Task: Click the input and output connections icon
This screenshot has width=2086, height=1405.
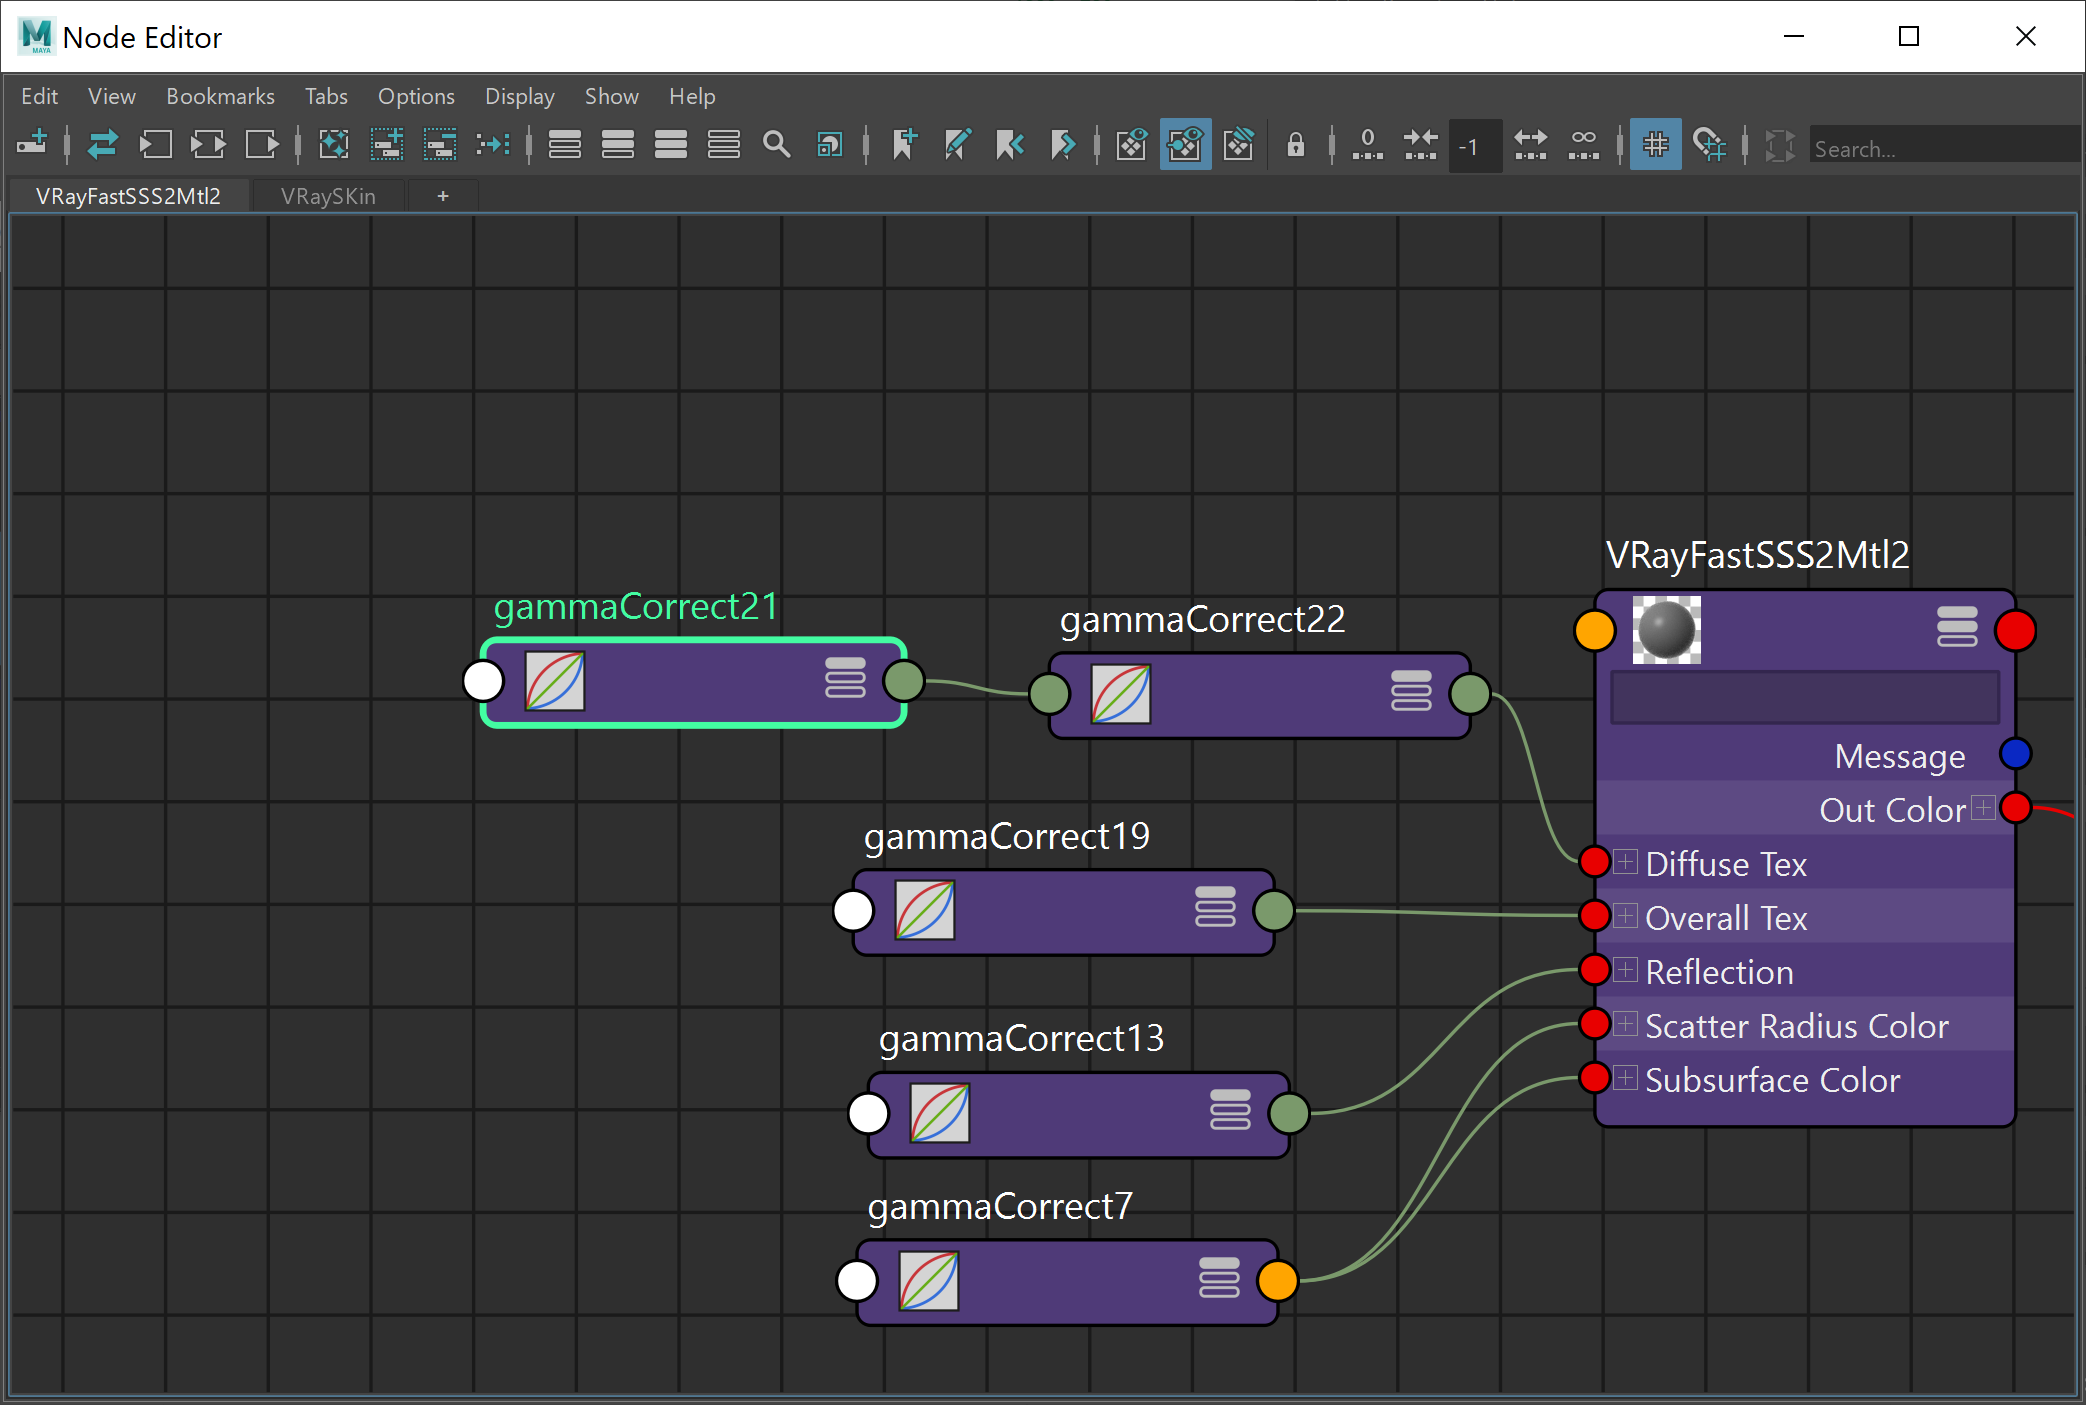Action: click(x=102, y=145)
